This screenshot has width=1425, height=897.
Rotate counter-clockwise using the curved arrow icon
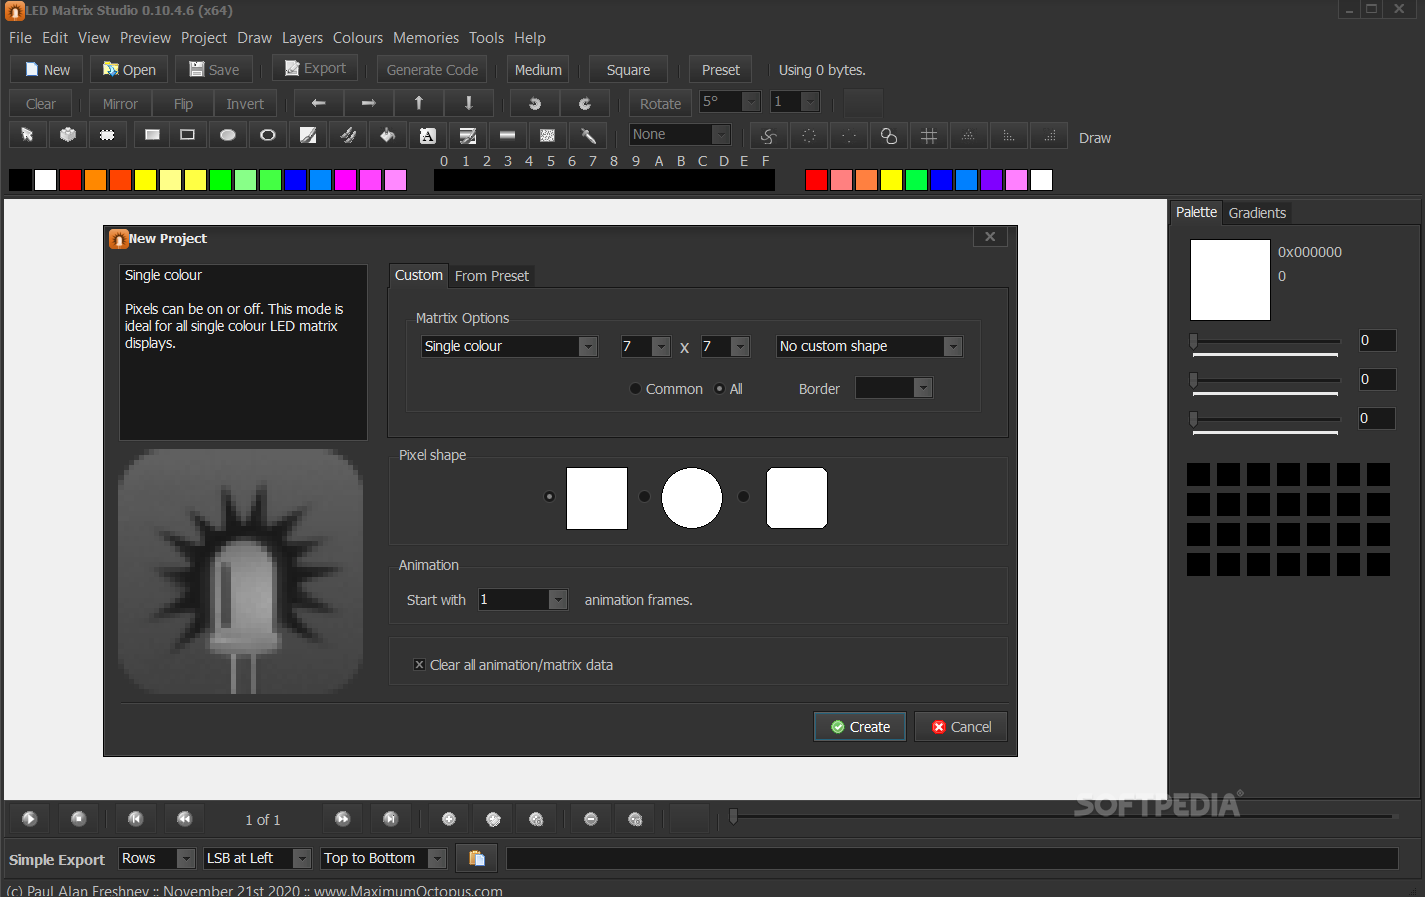tap(535, 103)
